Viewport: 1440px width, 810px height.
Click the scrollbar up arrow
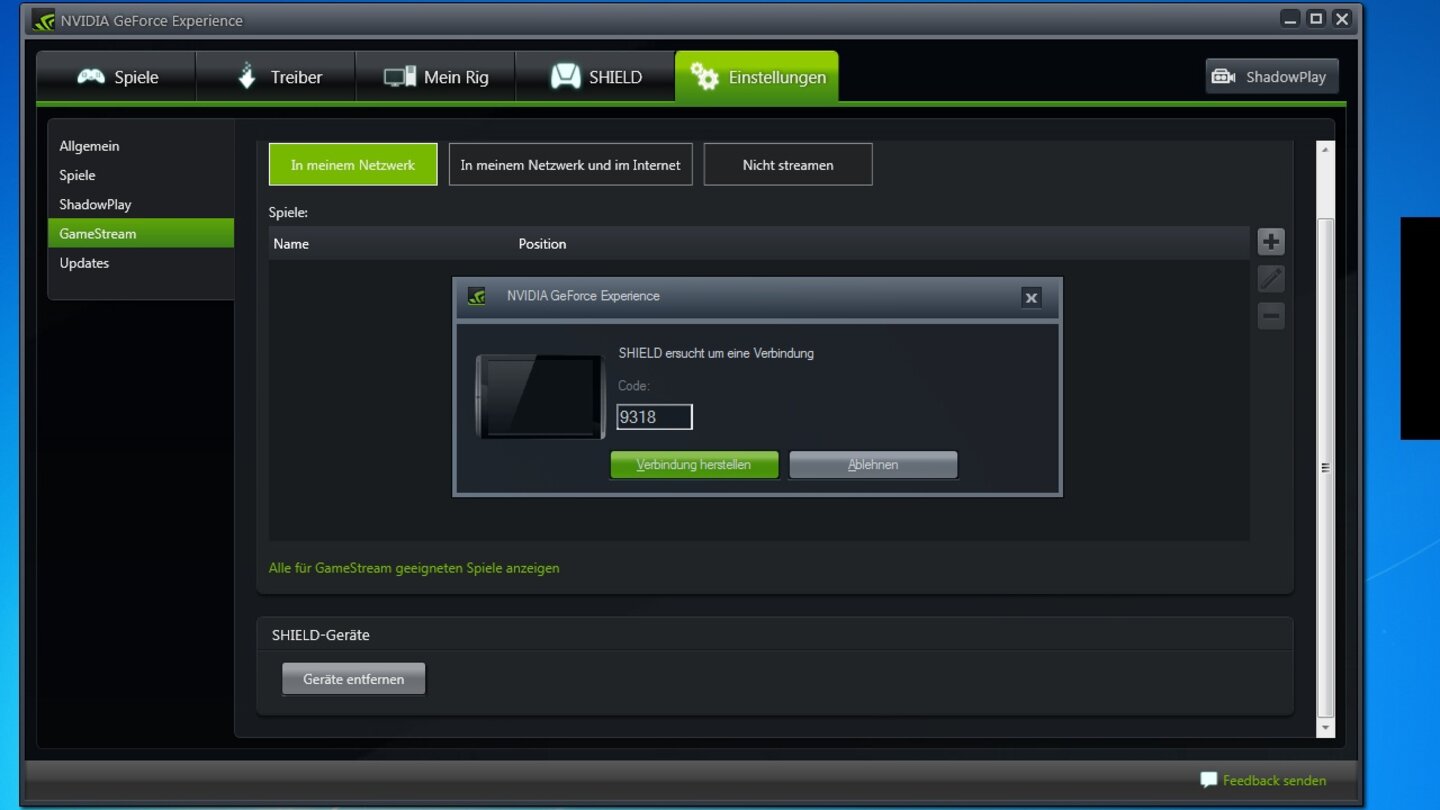(x=1326, y=150)
